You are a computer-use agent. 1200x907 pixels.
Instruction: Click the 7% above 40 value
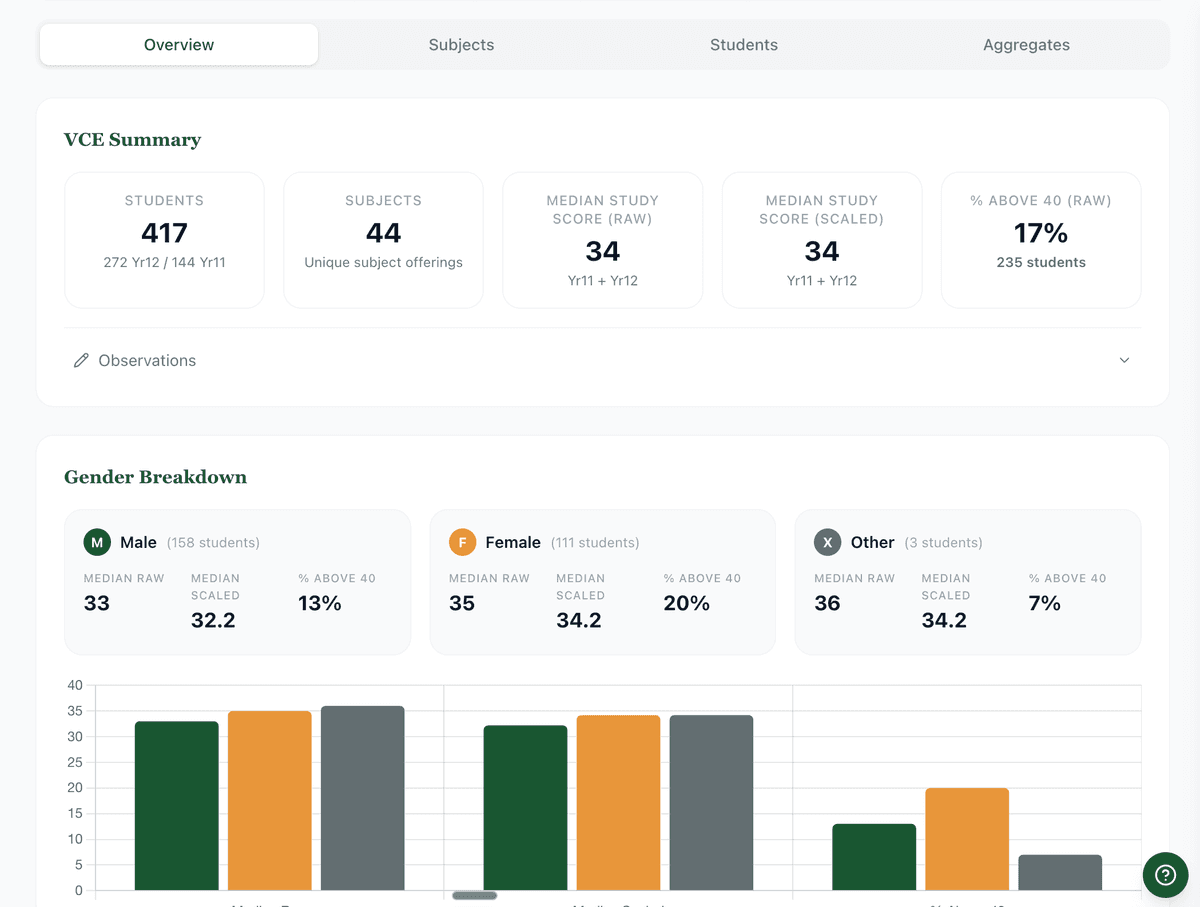pyautogui.click(x=1045, y=603)
